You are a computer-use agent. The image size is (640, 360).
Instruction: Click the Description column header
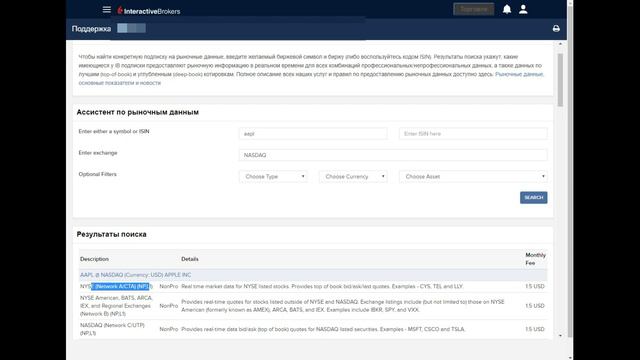pos(94,259)
